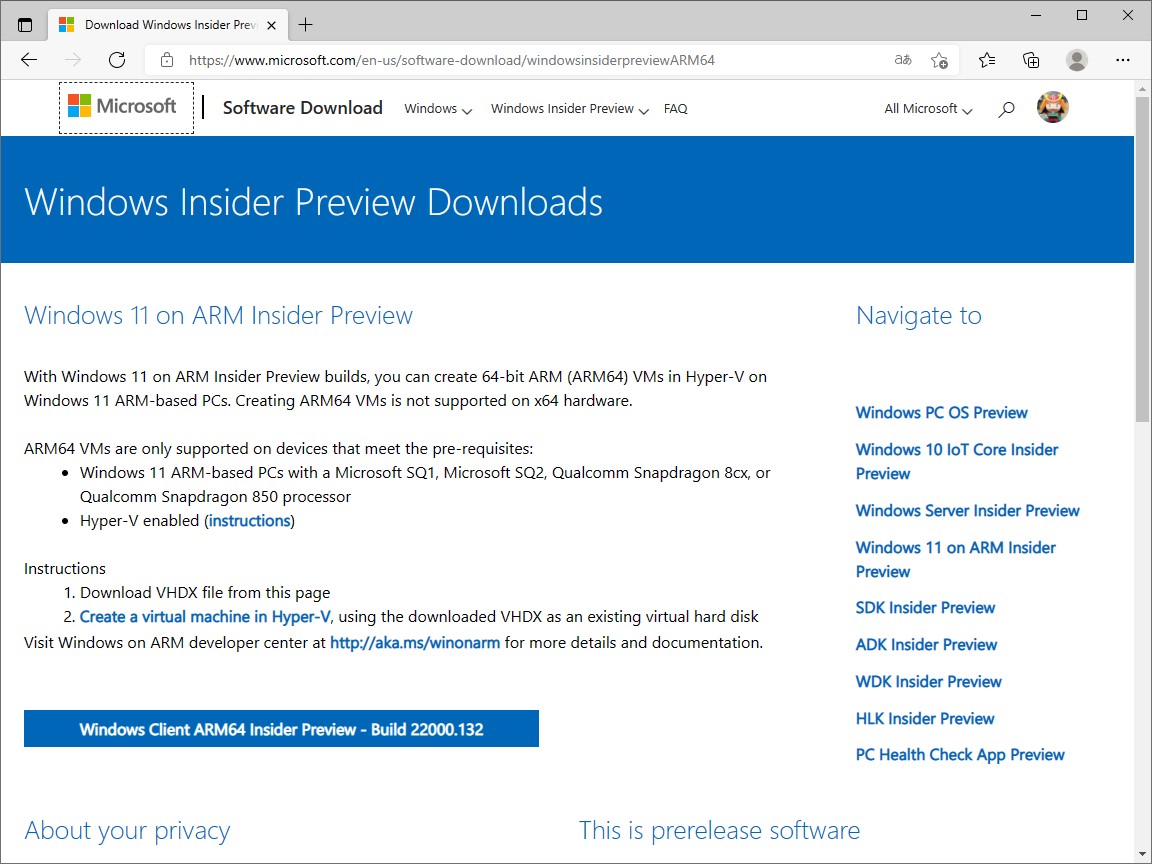Go to WDK Insider Preview
1152x864 pixels.
pos(929,682)
